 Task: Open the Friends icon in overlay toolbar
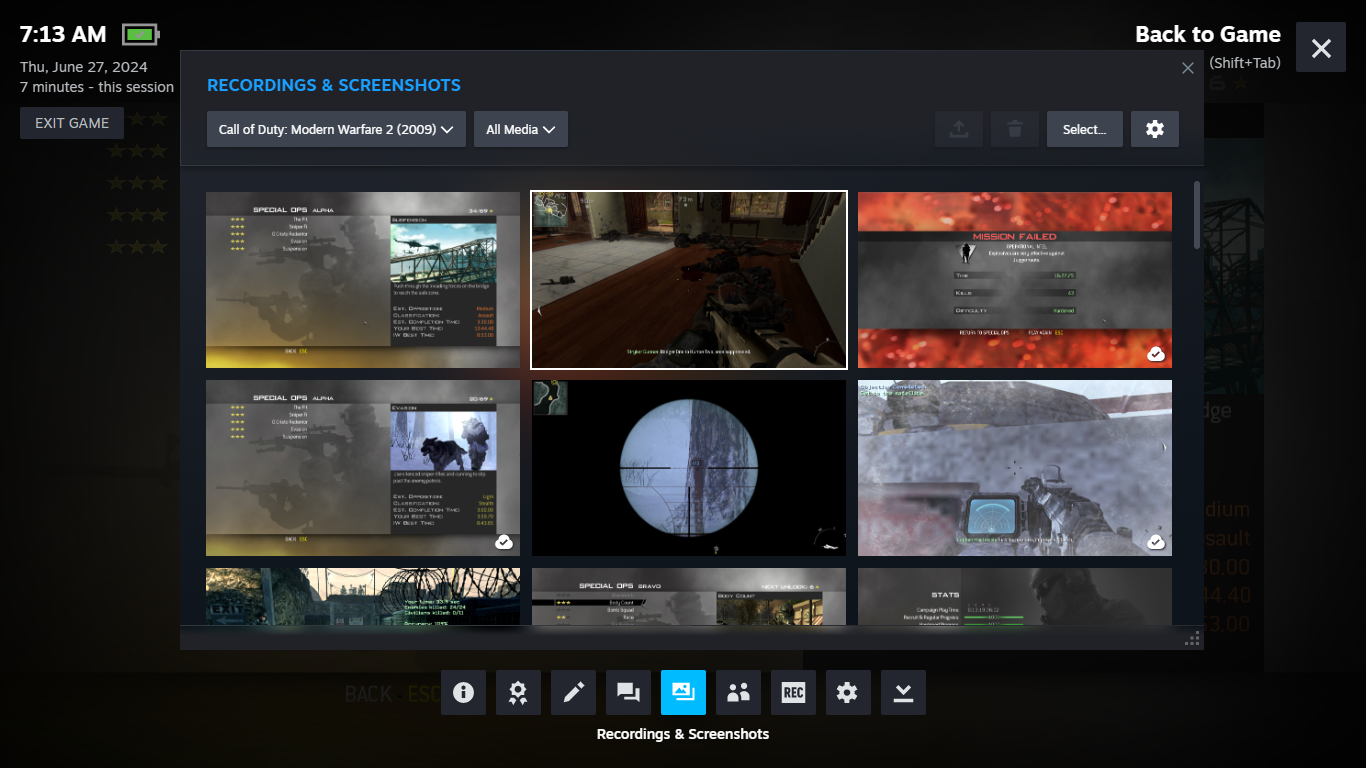pyautogui.click(x=738, y=692)
